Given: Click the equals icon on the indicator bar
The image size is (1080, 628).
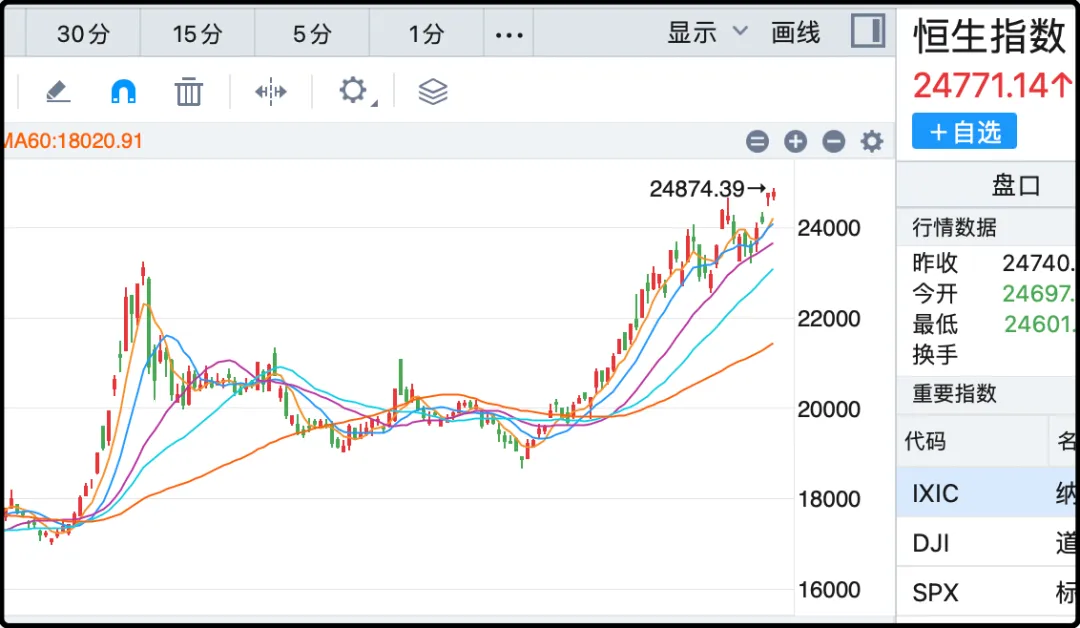Looking at the screenshot, I should click(757, 142).
